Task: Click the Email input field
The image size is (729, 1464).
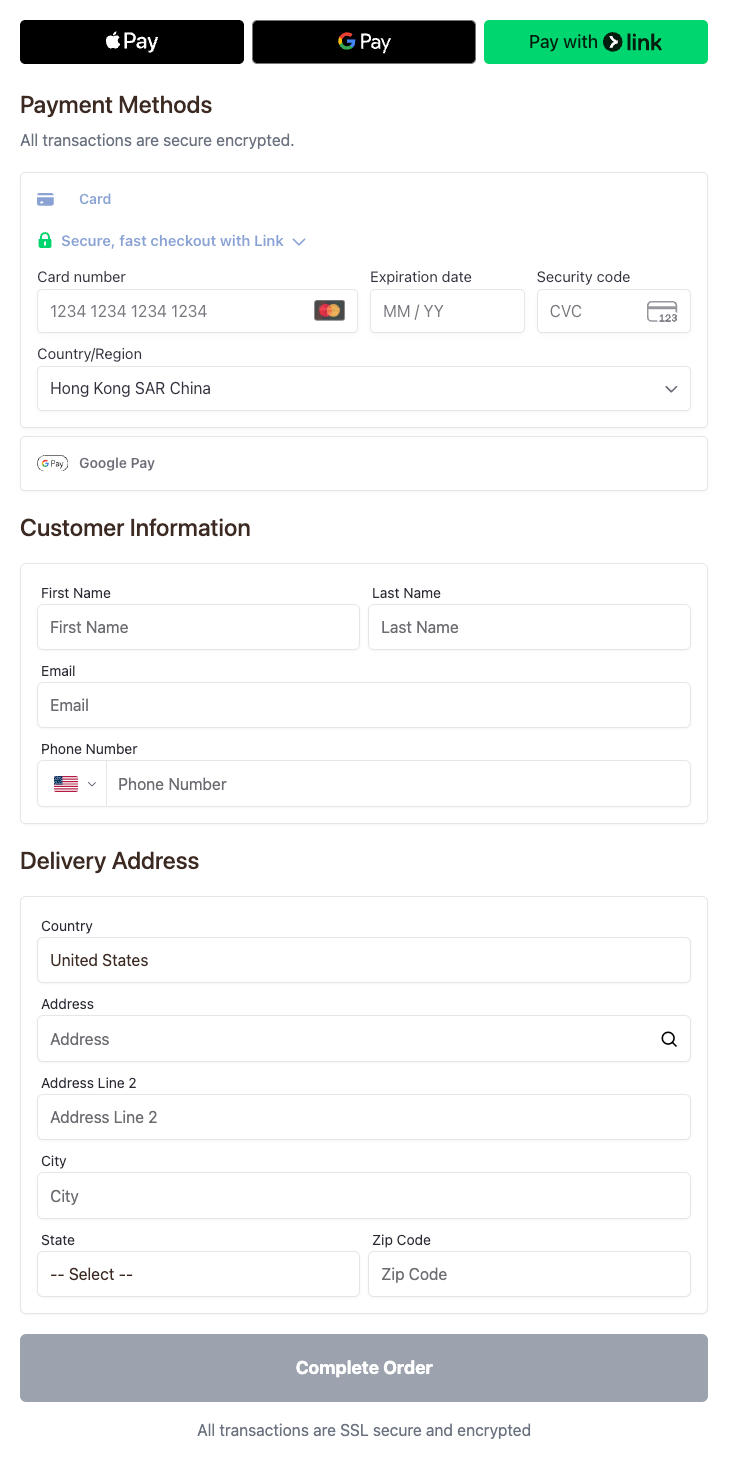Action: tap(364, 705)
